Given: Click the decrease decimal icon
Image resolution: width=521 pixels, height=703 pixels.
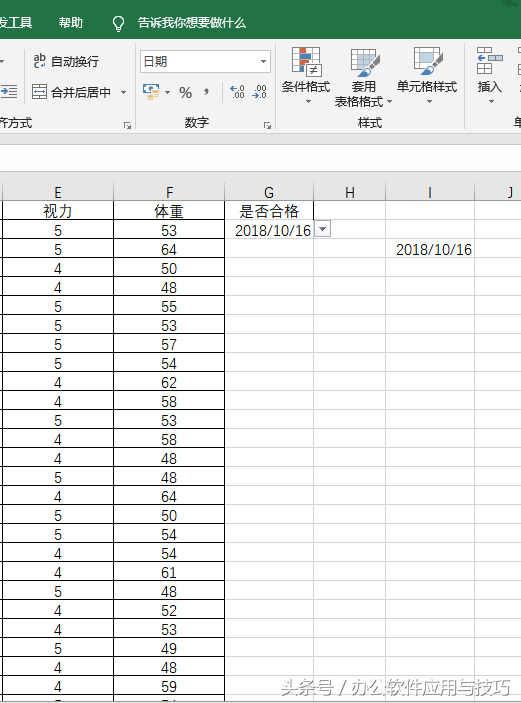Looking at the screenshot, I should click(260, 92).
